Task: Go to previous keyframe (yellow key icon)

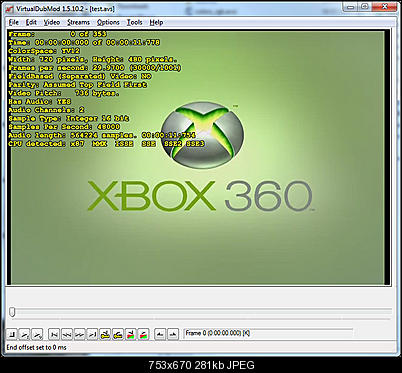Action: (105, 334)
